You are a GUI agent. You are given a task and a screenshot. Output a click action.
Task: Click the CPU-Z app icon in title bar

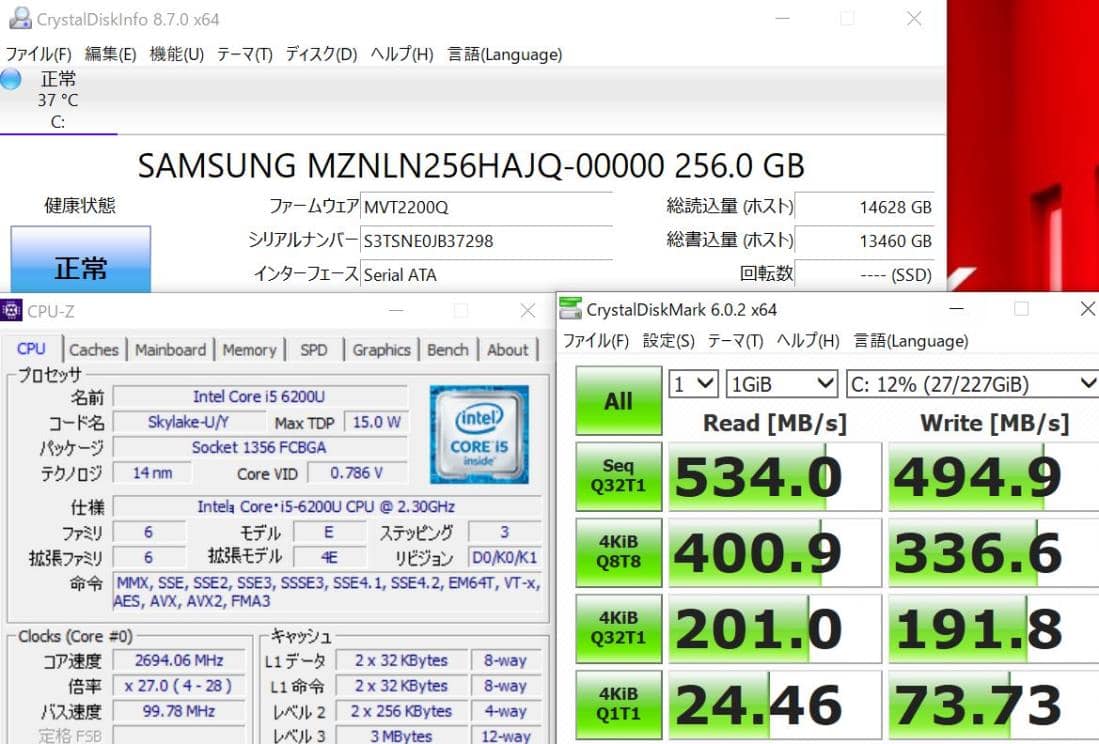[12, 310]
